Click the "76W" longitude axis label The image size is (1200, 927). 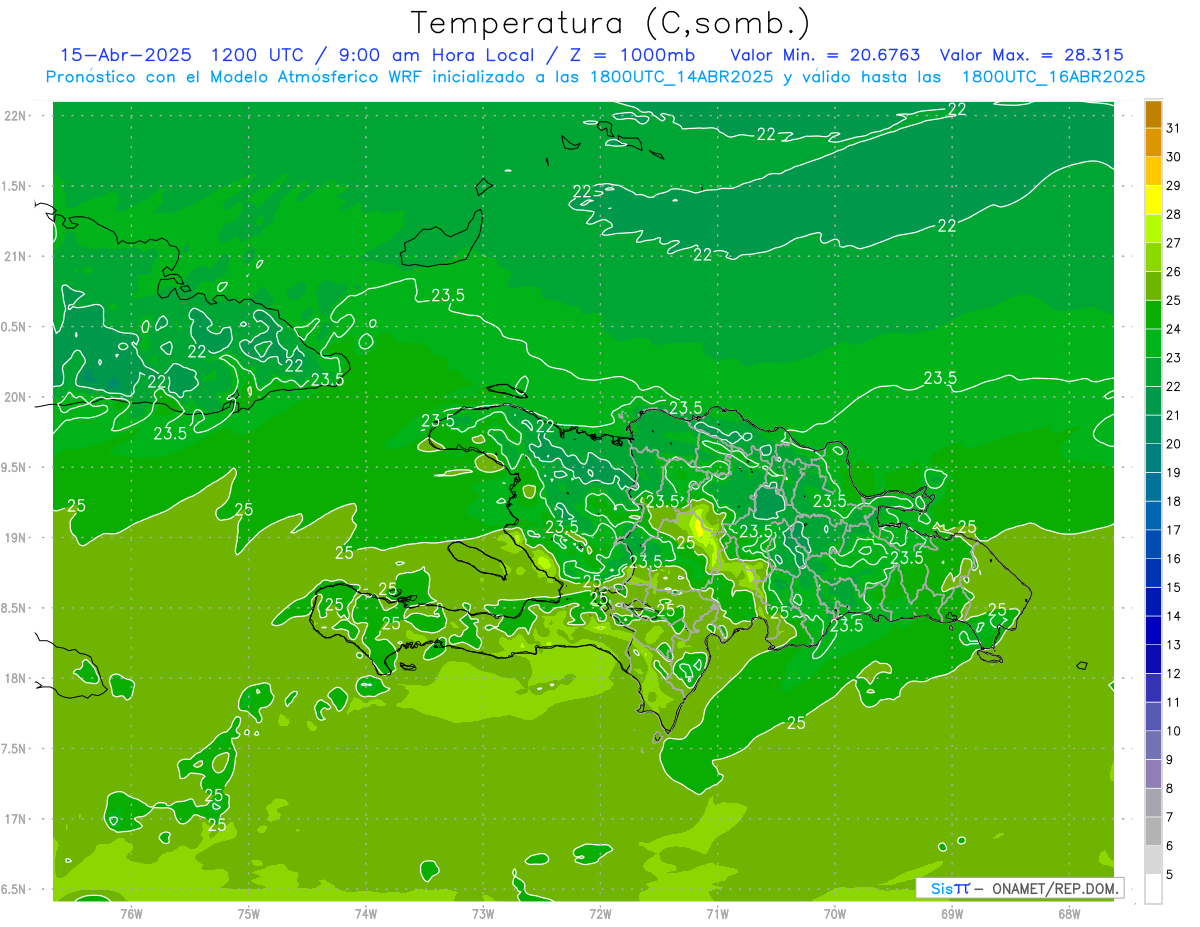131,912
